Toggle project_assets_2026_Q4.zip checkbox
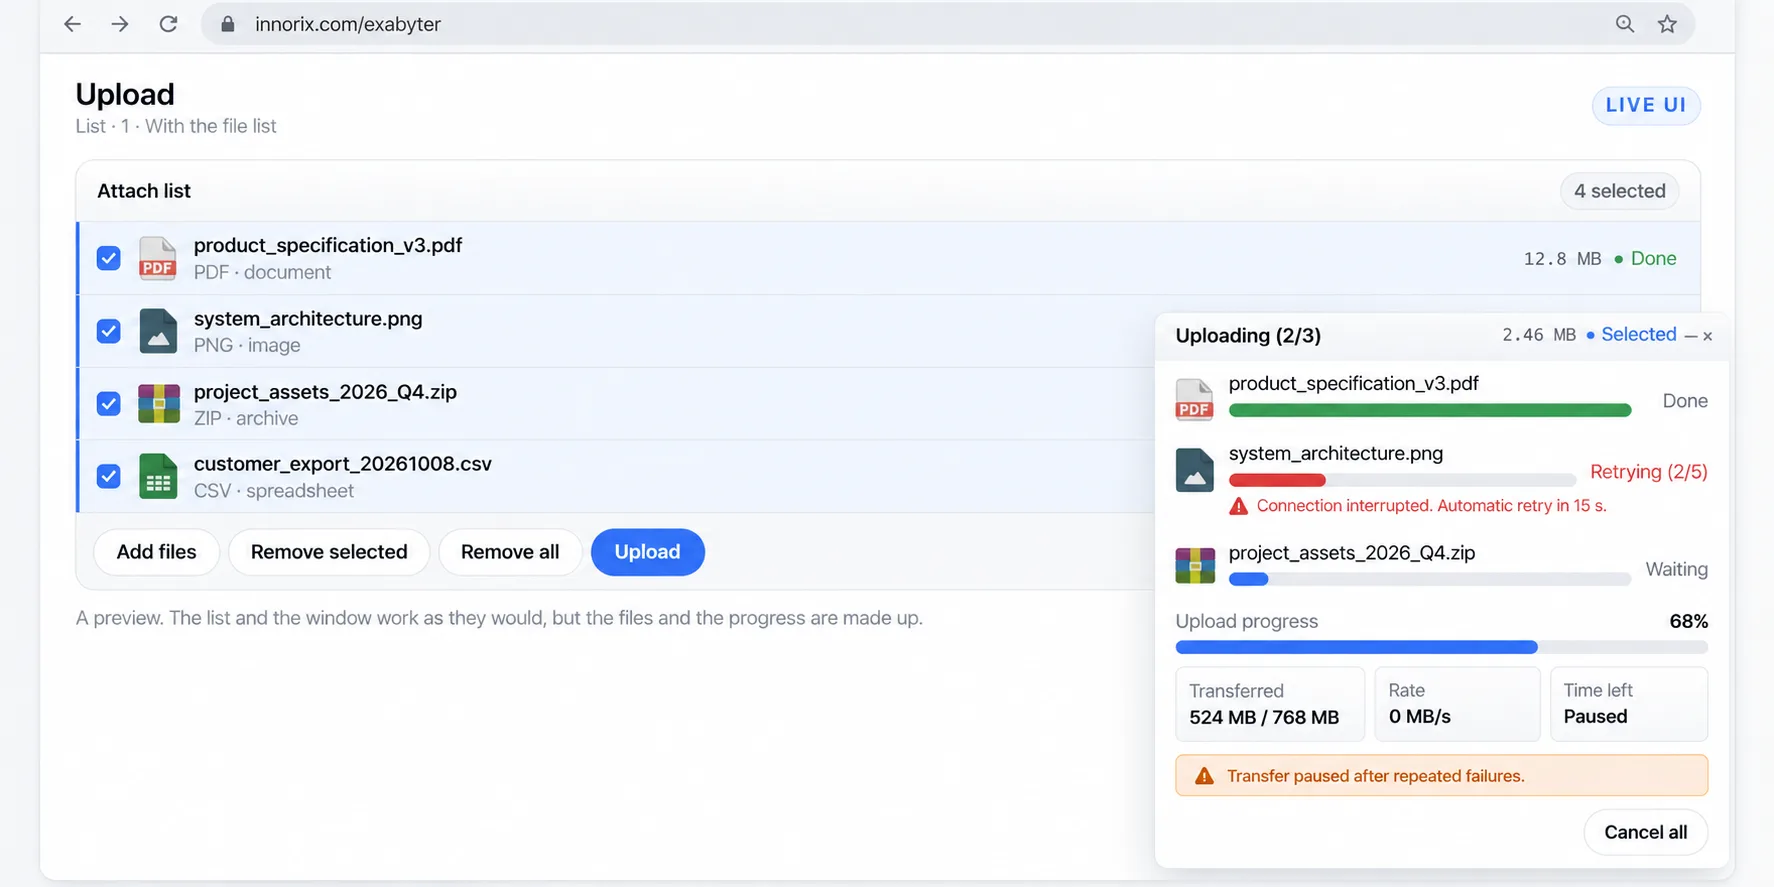 (109, 404)
